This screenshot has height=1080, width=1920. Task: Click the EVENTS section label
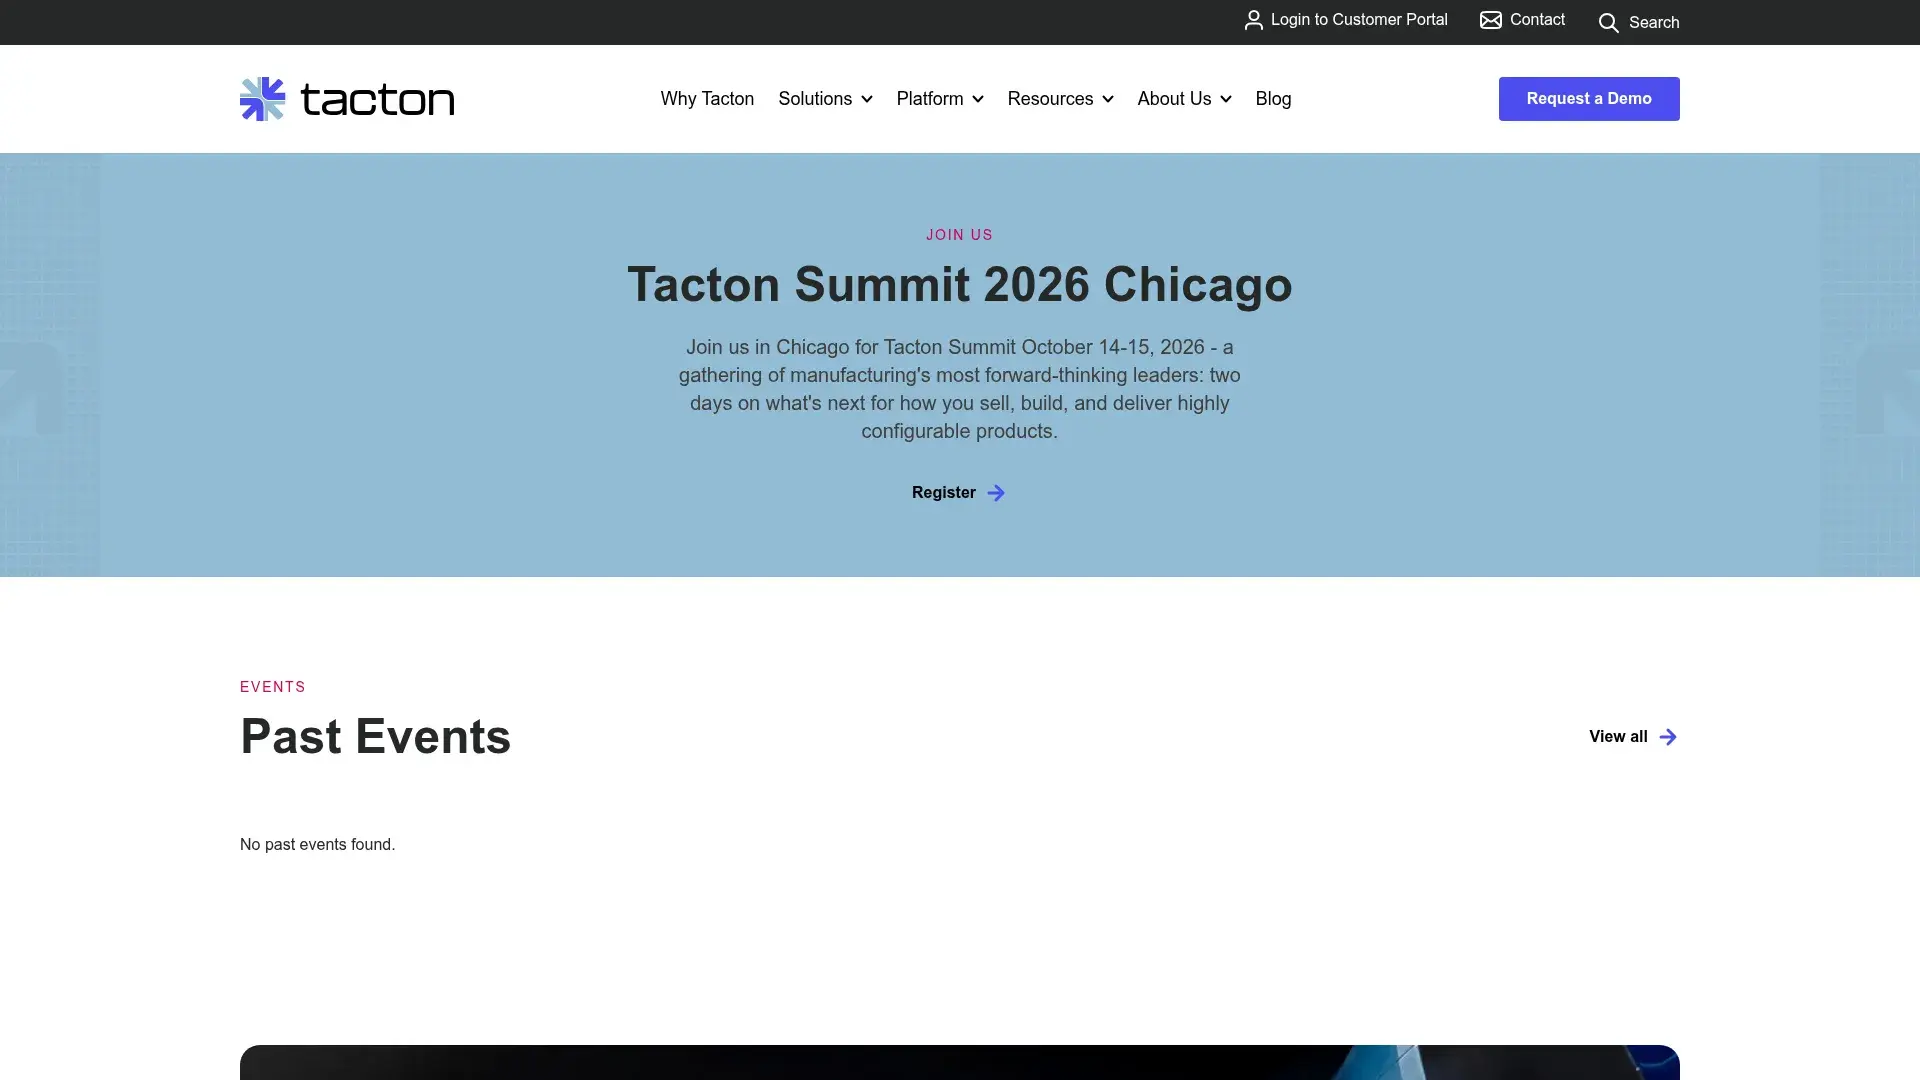tap(273, 687)
